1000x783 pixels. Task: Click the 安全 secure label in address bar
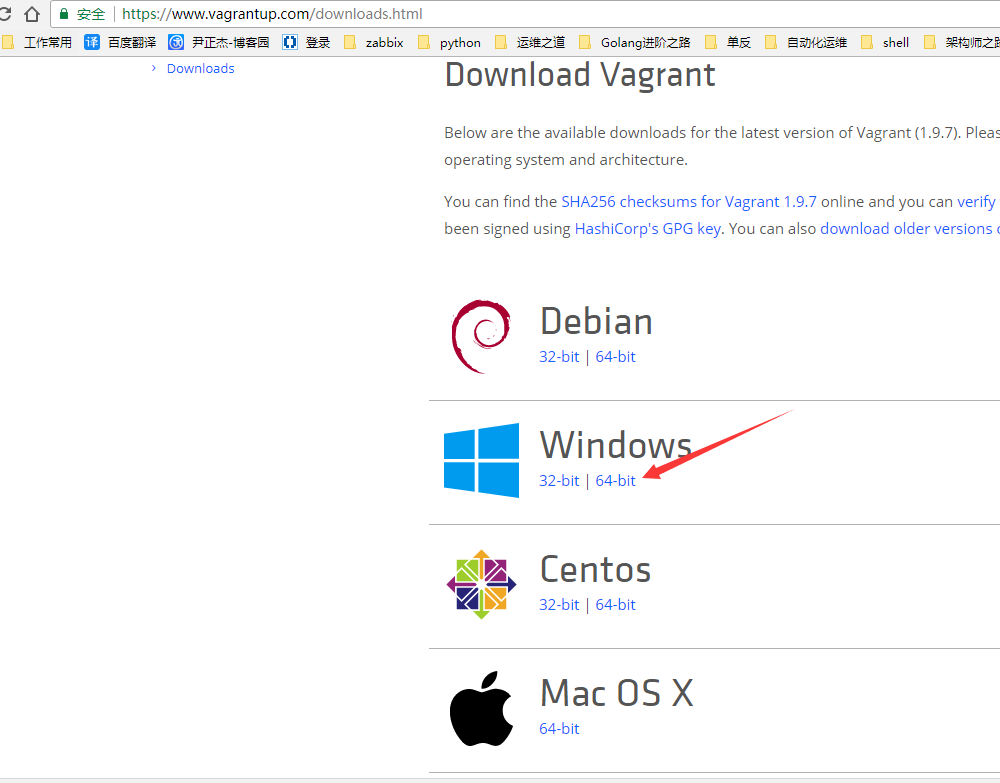pos(91,14)
